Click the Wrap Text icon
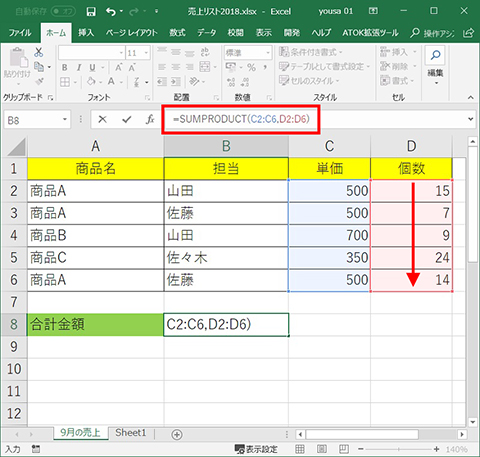This screenshot has height=457, width=480. tap(205, 52)
